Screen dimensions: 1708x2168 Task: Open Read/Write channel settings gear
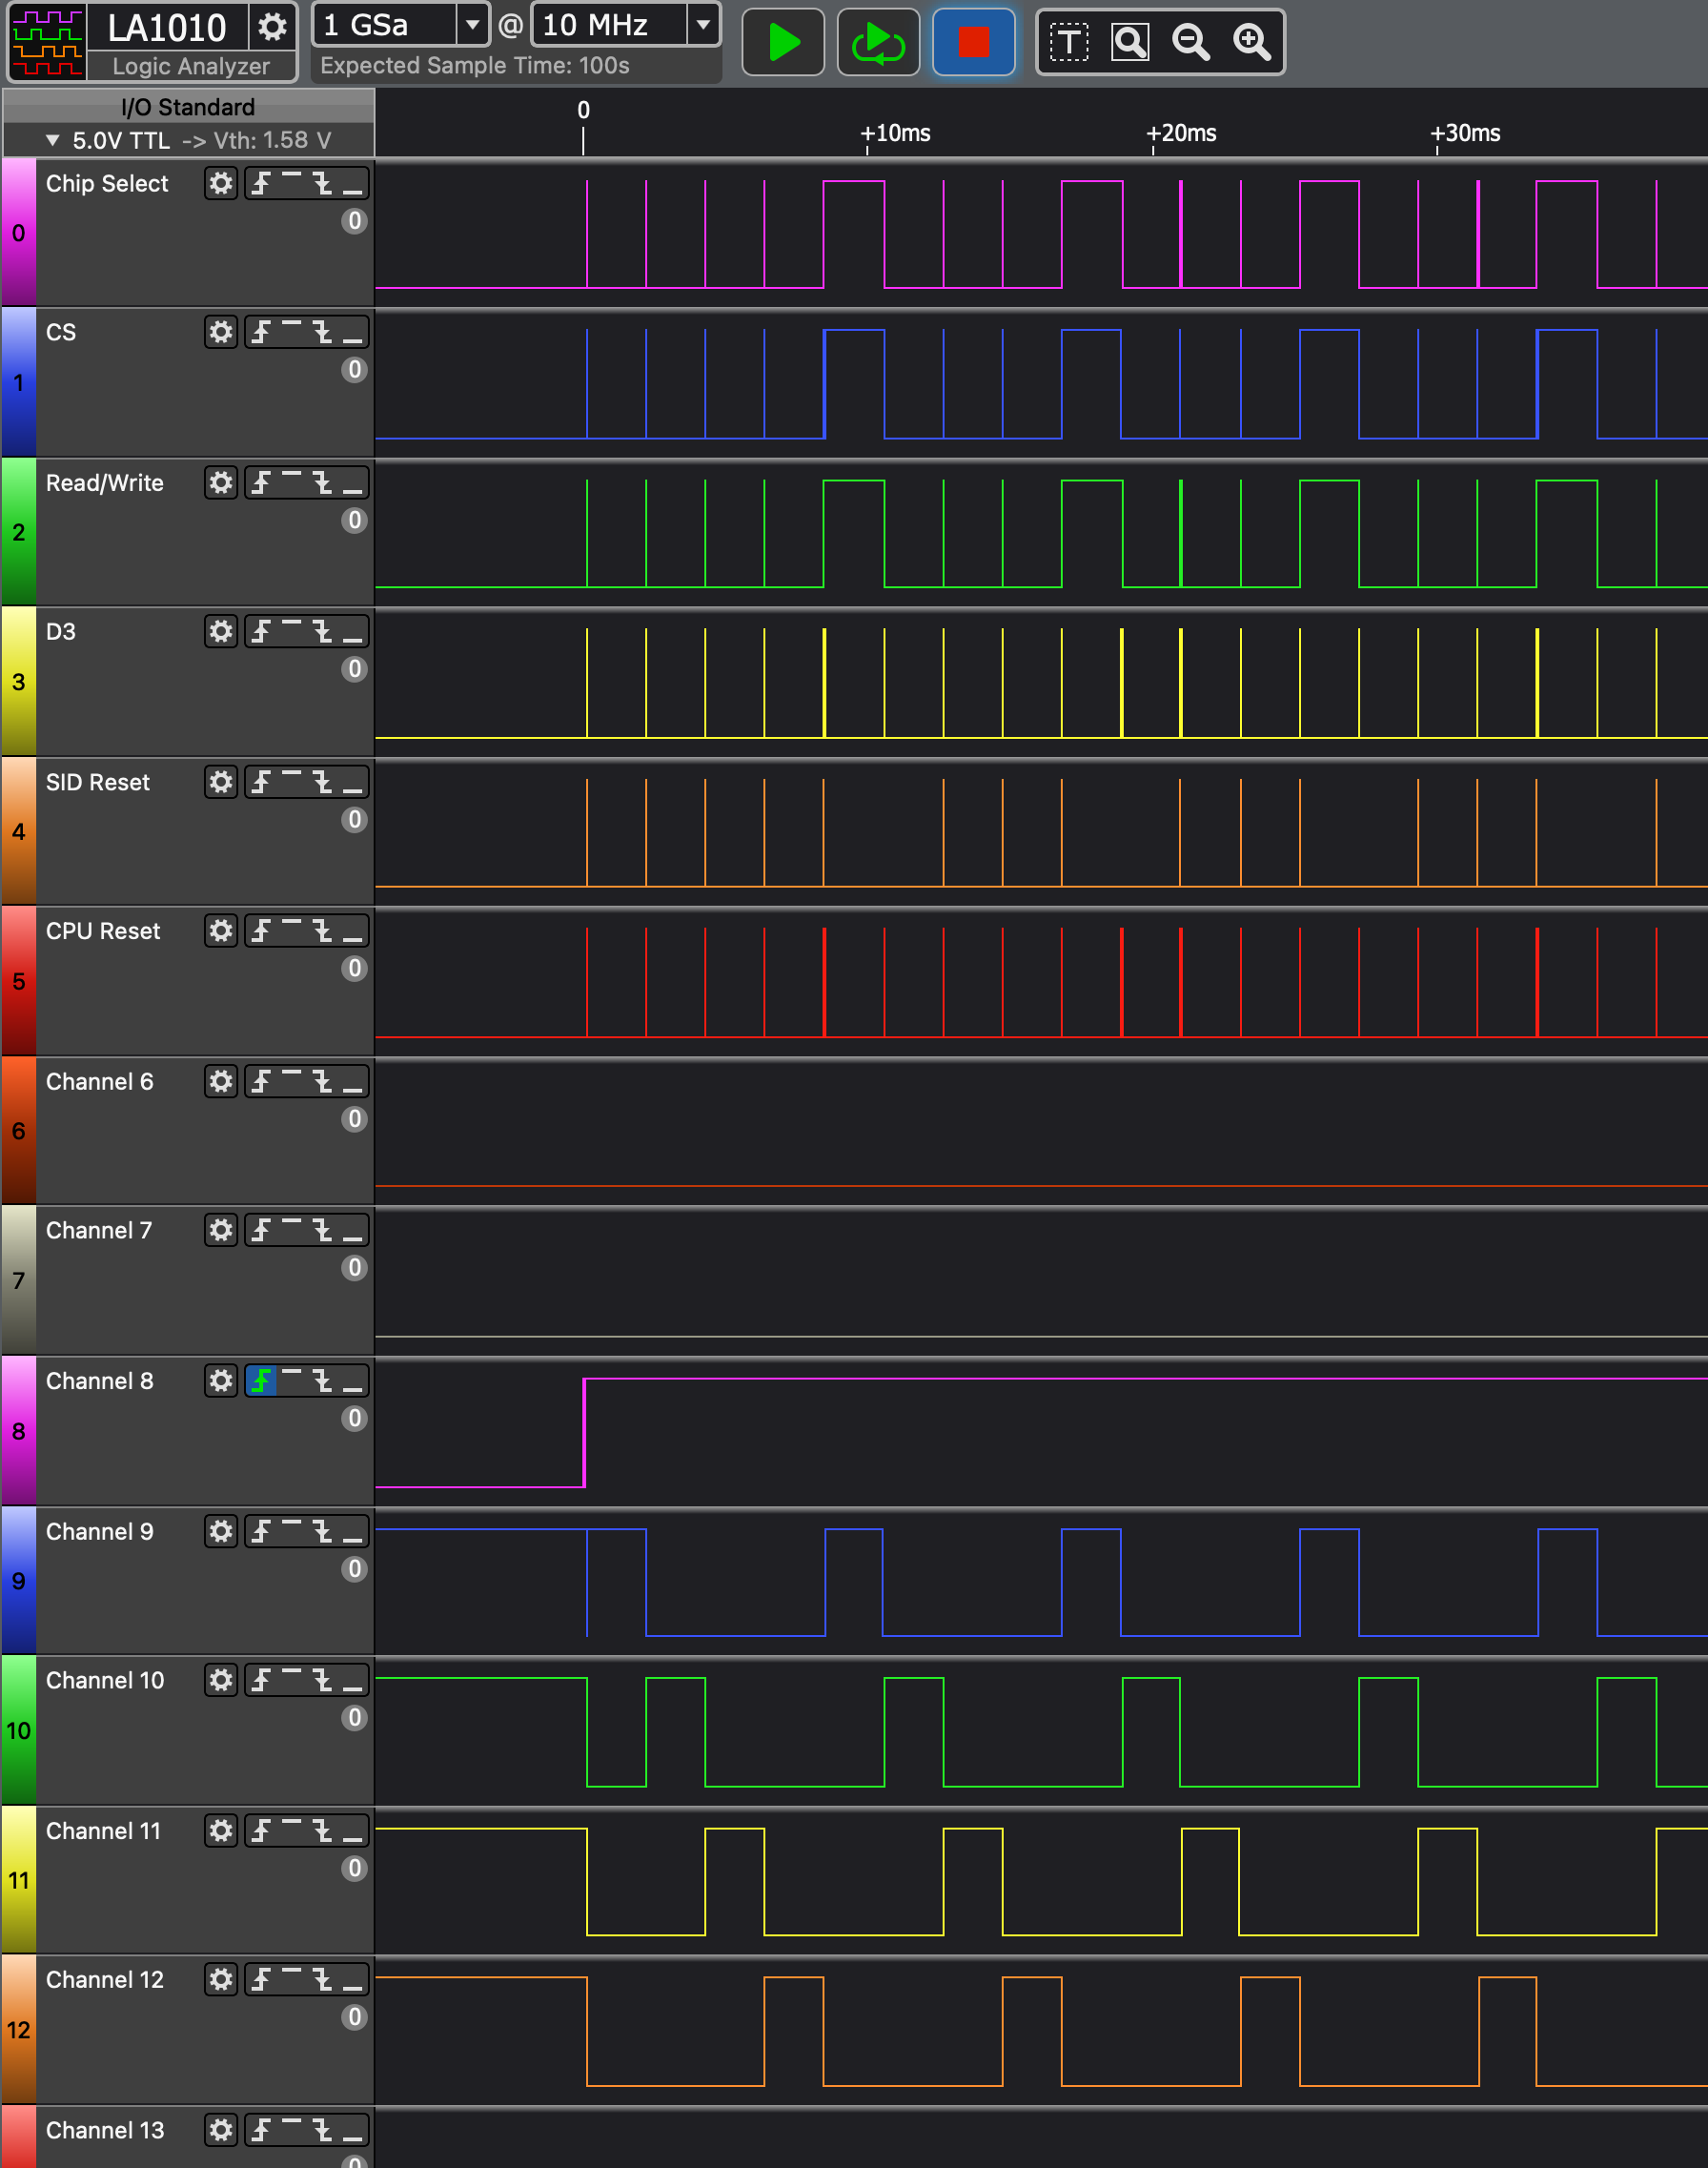[221, 483]
